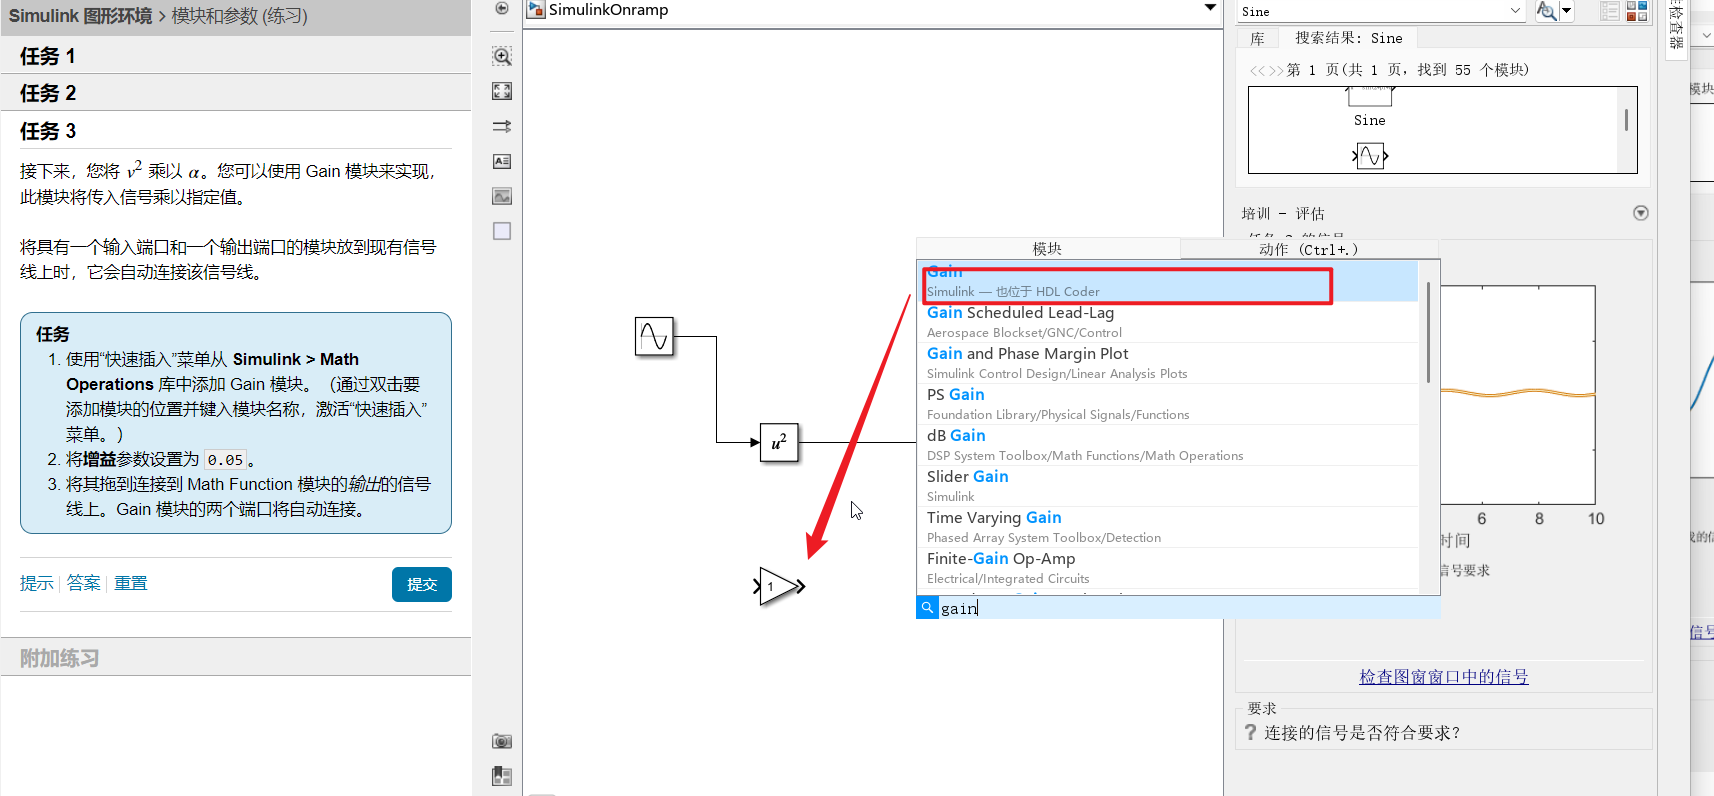The image size is (1714, 796).
Task: Click the Simulink 图形环境 breadcrumb
Action: [81, 16]
